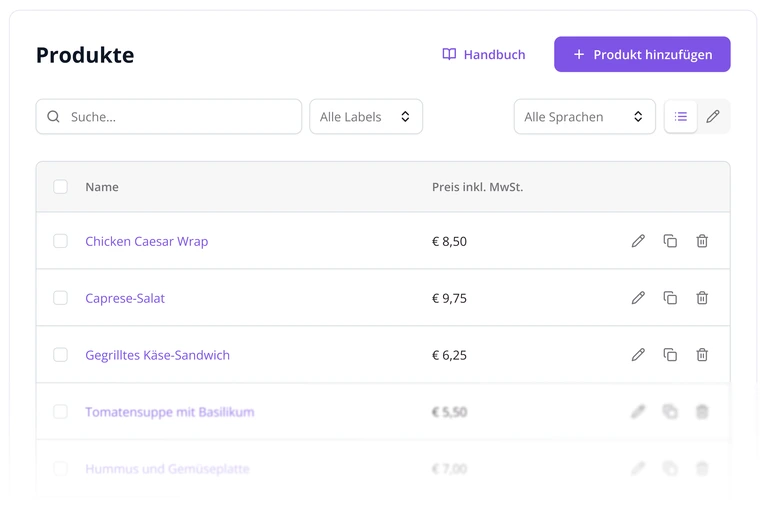Delete the Chicken Caesar Wrap product

[x=702, y=241]
